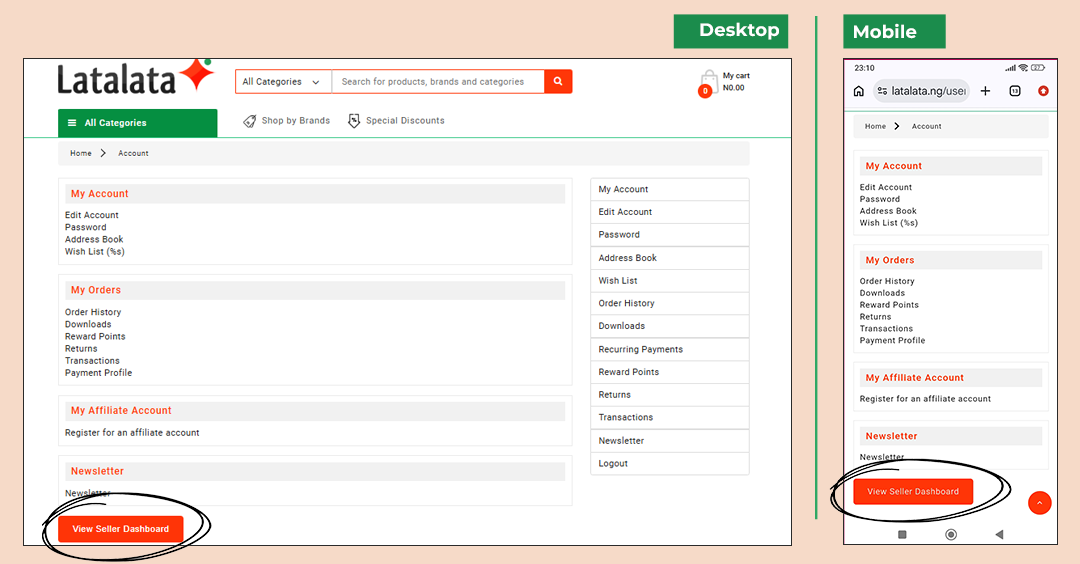Tap the Android recent apps square button

902,534
